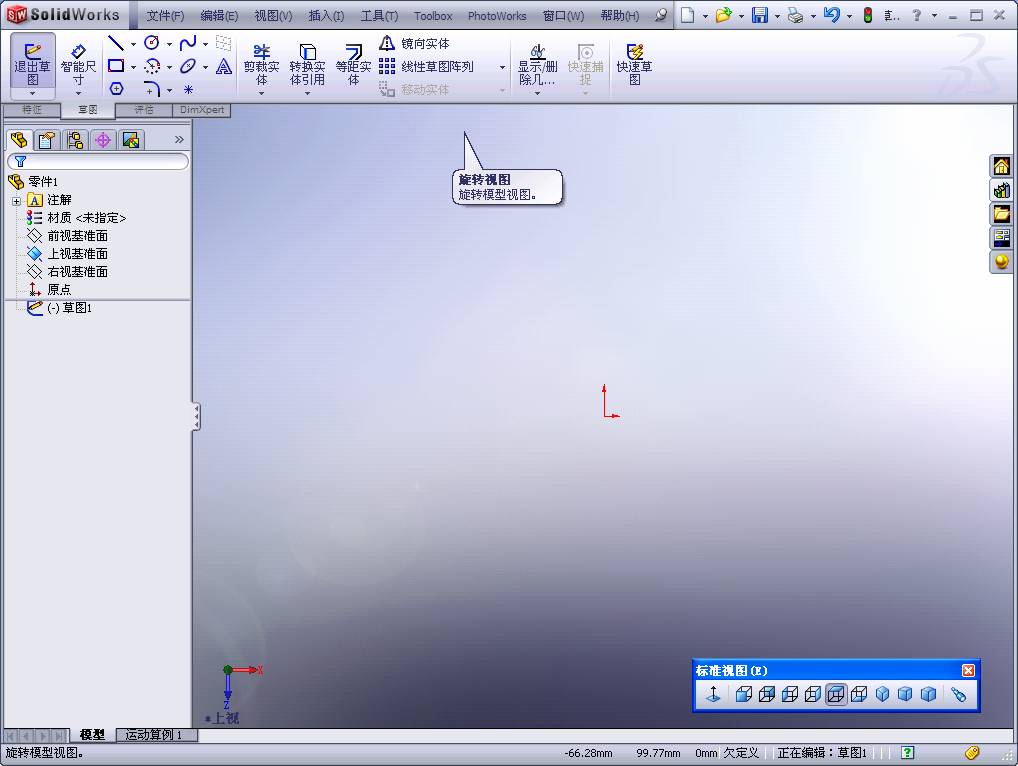
Task: Select the three-point Arc tool
Action: (x=152, y=66)
